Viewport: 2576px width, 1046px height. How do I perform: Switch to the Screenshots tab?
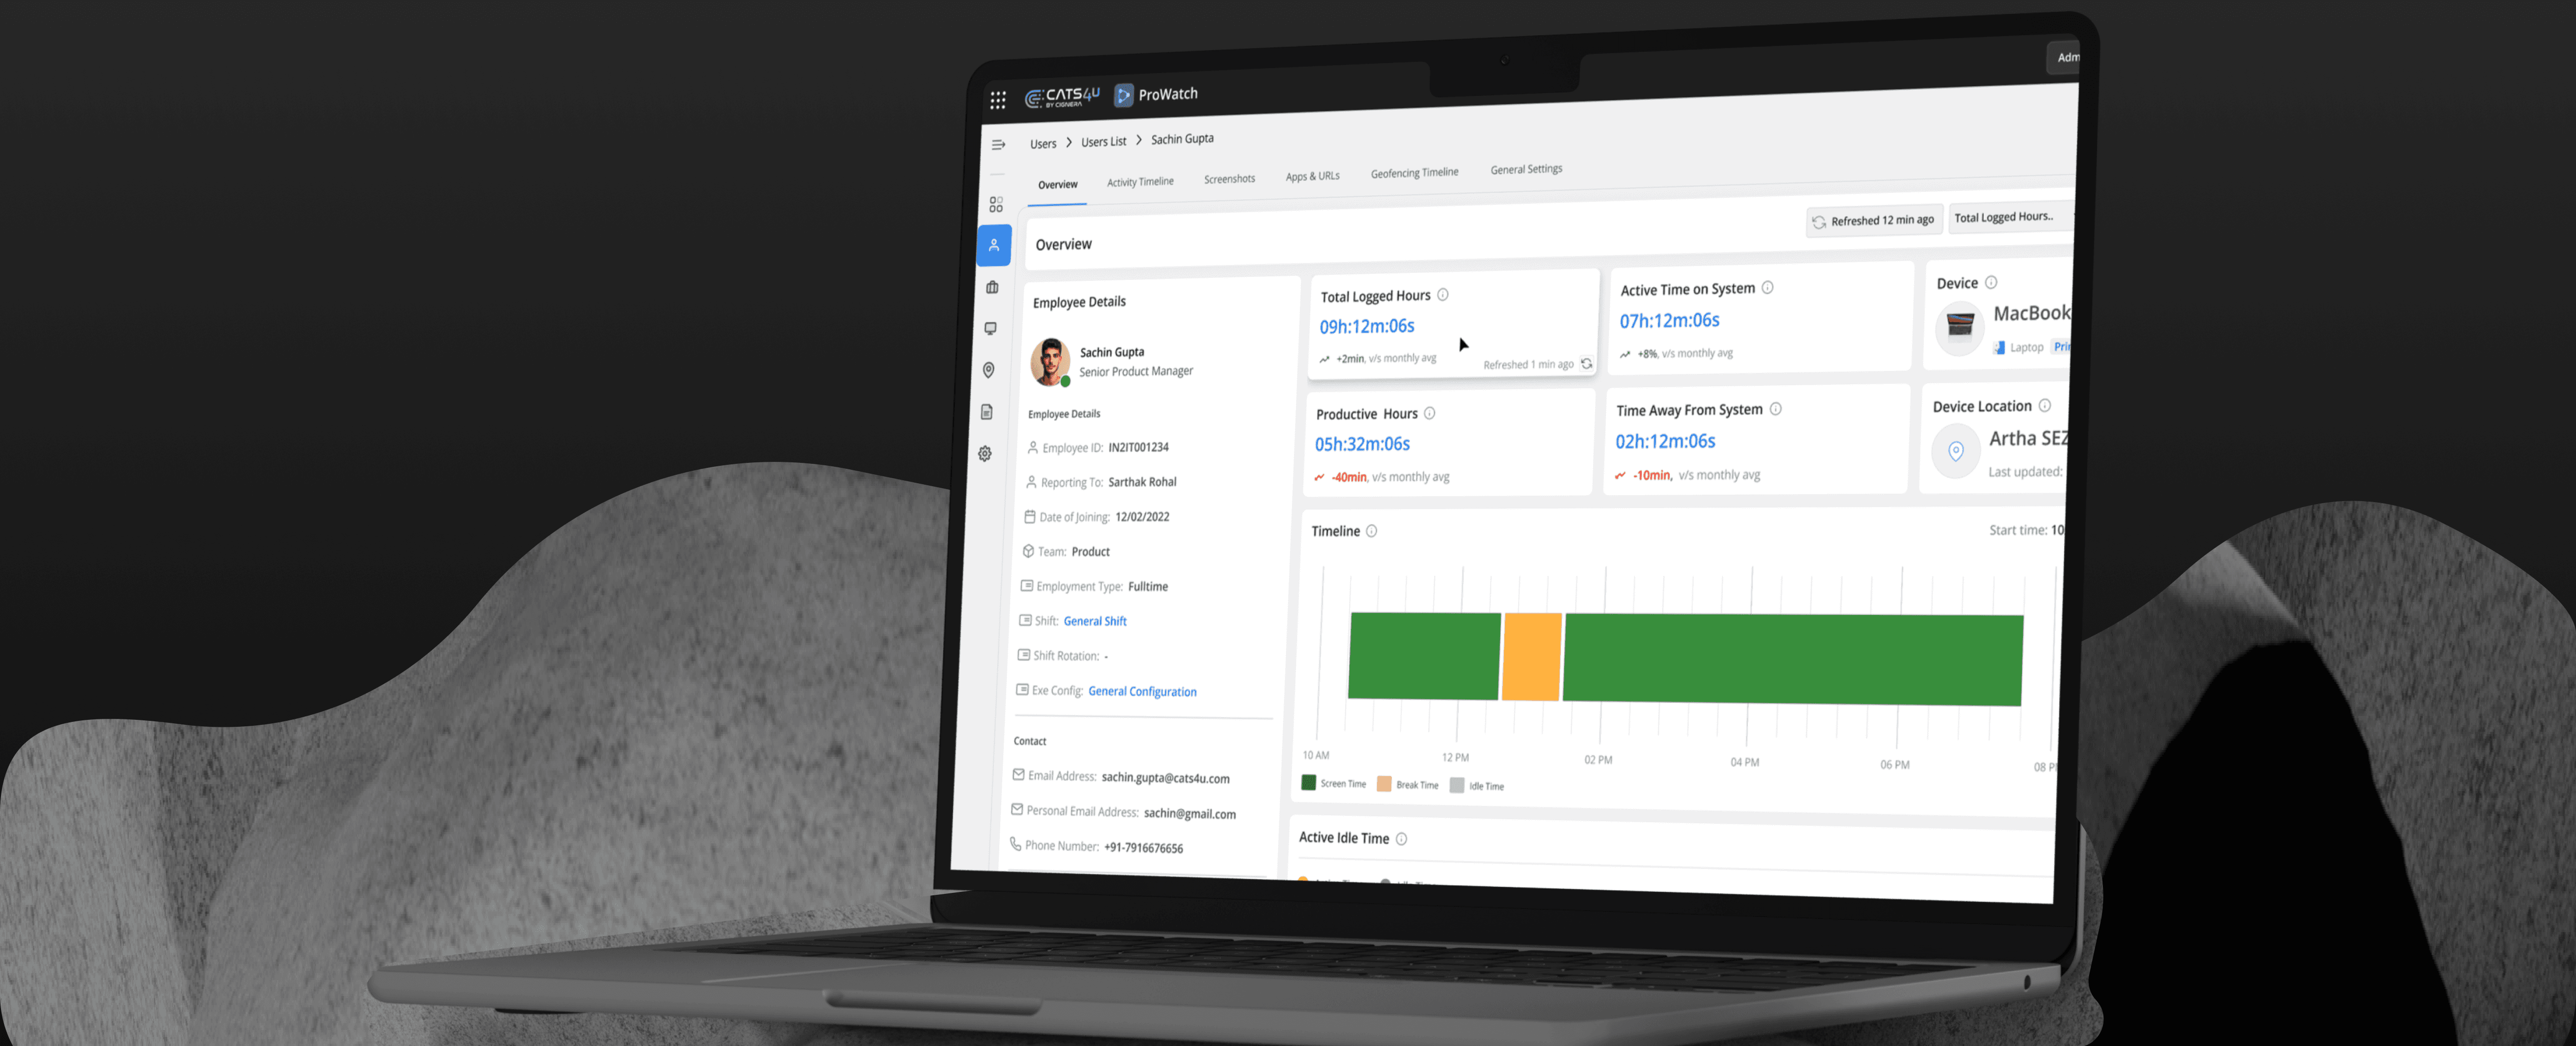tap(1229, 179)
